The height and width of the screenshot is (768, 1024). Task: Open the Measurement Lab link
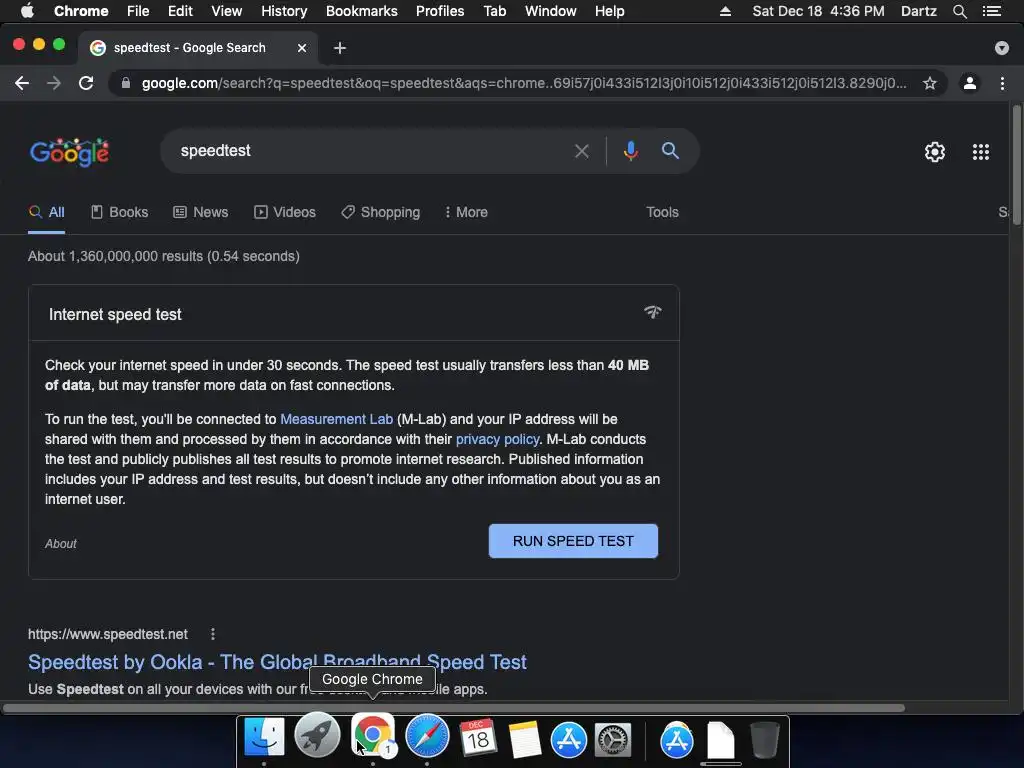[336, 419]
